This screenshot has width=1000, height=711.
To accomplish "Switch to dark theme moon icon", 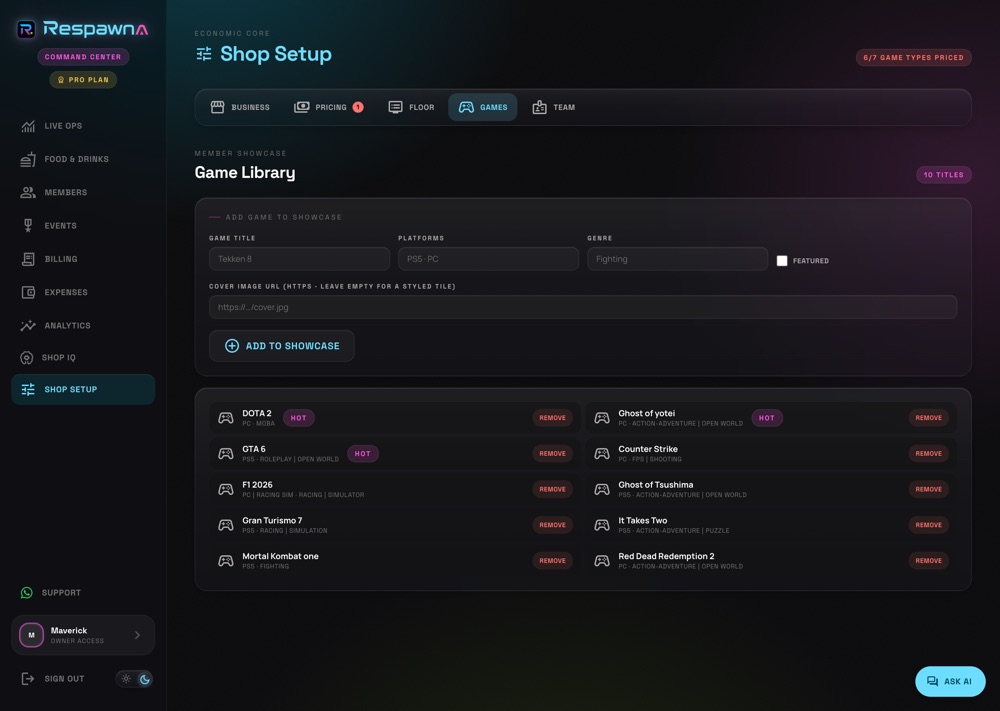I will pyautogui.click(x=145, y=679).
